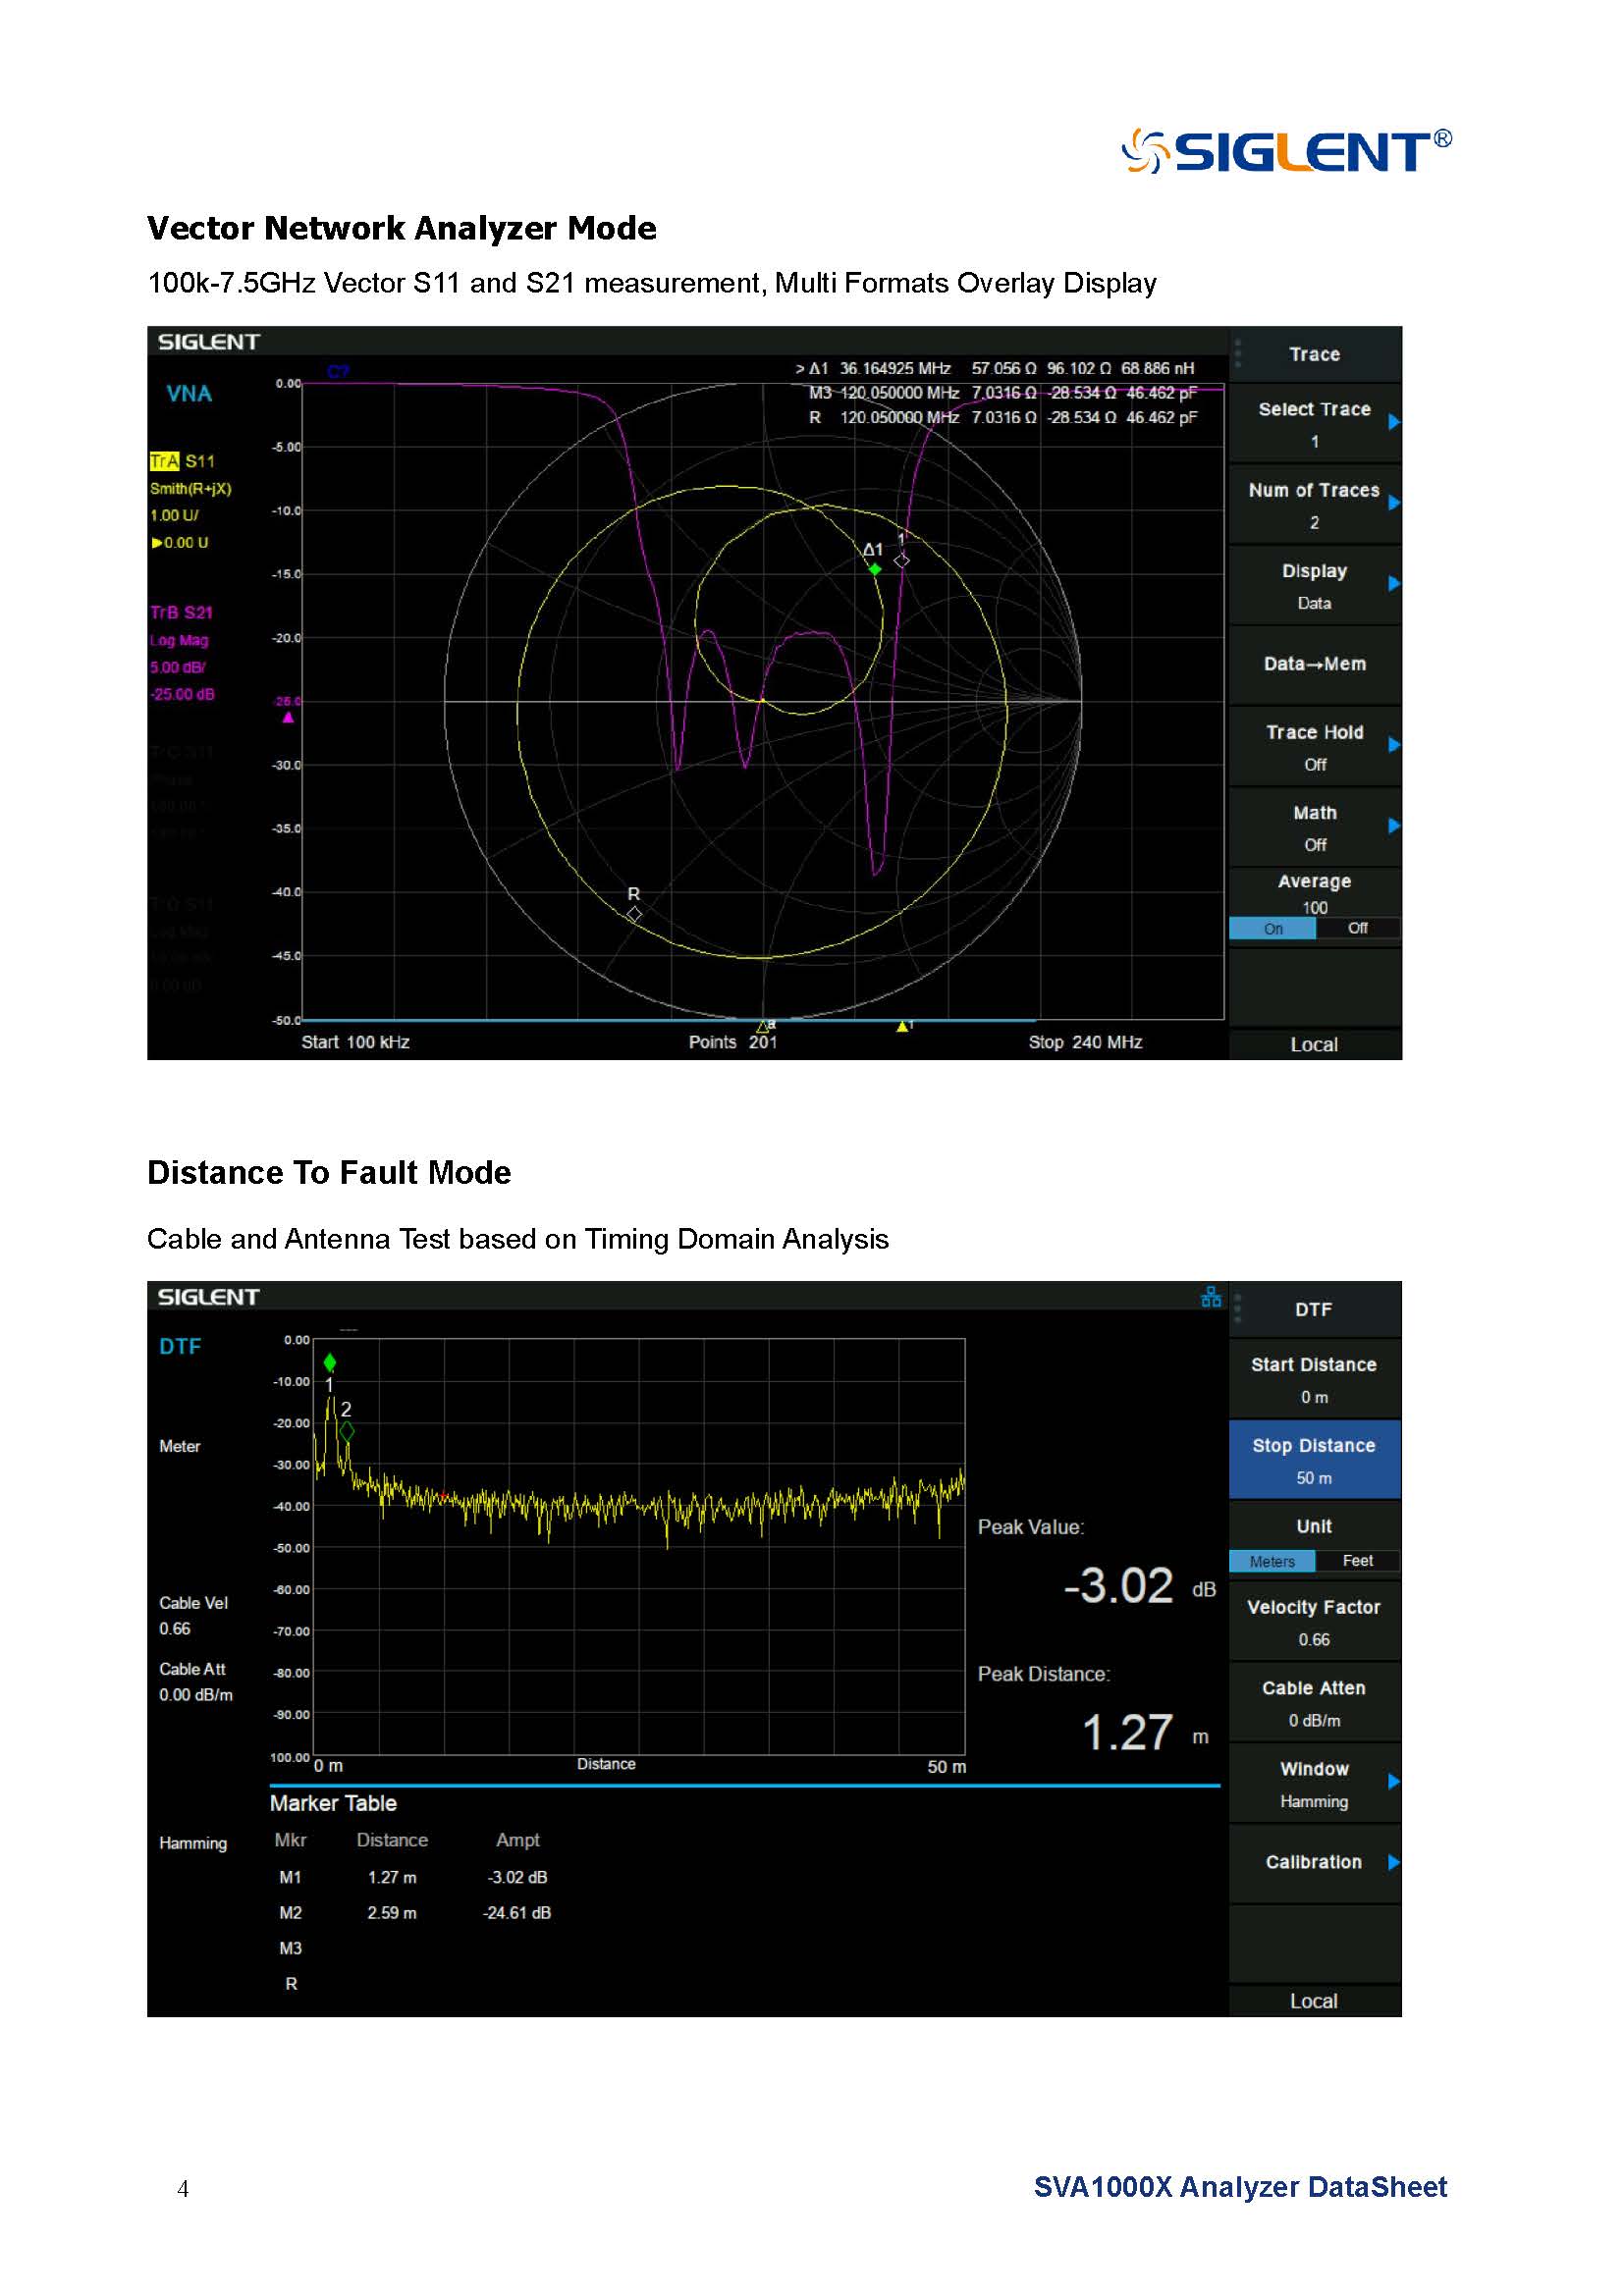The image size is (1624, 2296).
Task: Click the green diamond marker 1 on DTF trace
Action: pyautogui.click(x=330, y=1362)
